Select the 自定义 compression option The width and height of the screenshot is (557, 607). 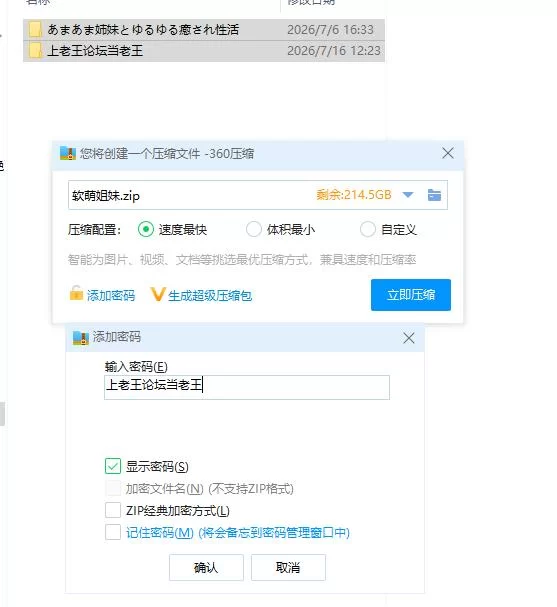[367, 230]
